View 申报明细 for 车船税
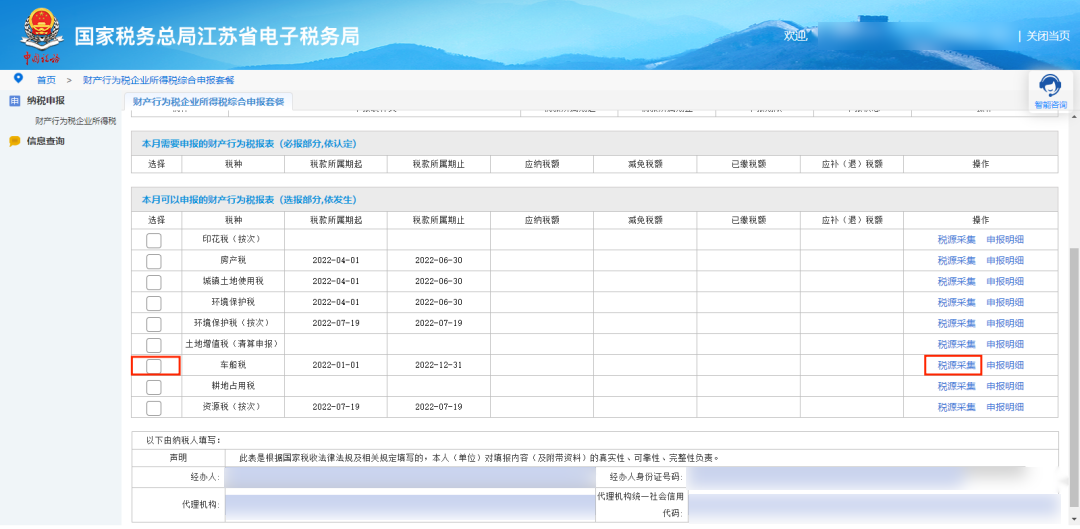The width and height of the screenshot is (1080, 529). 1005,365
